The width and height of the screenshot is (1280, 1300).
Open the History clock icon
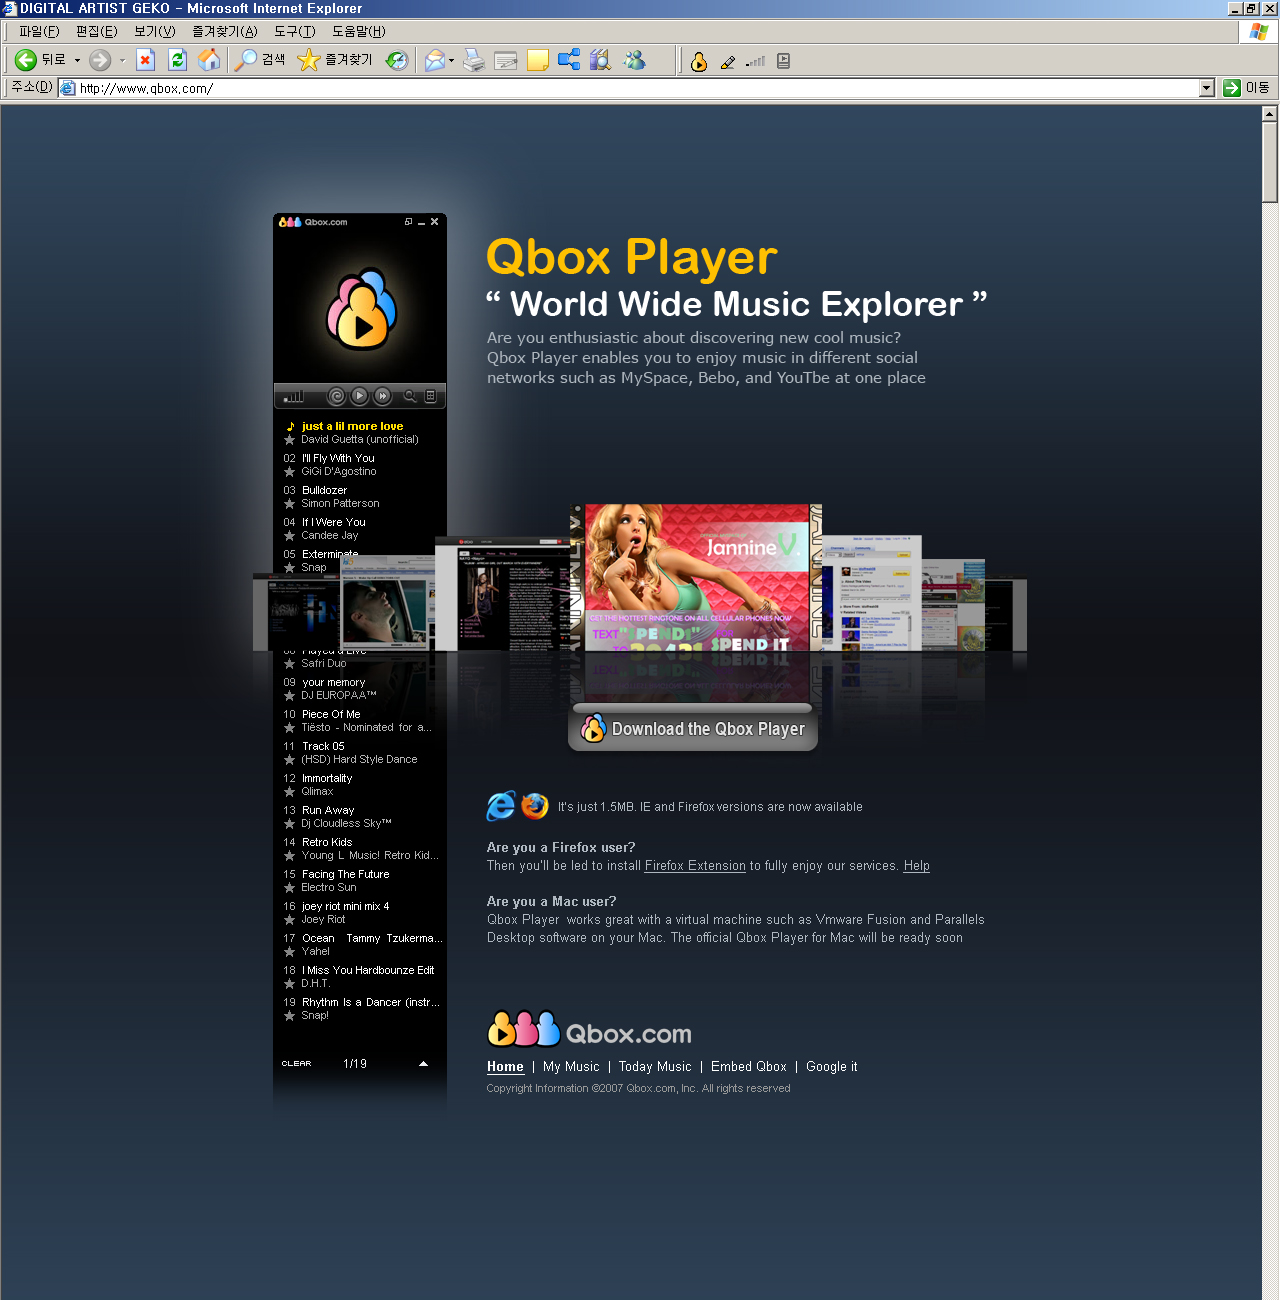(x=397, y=60)
